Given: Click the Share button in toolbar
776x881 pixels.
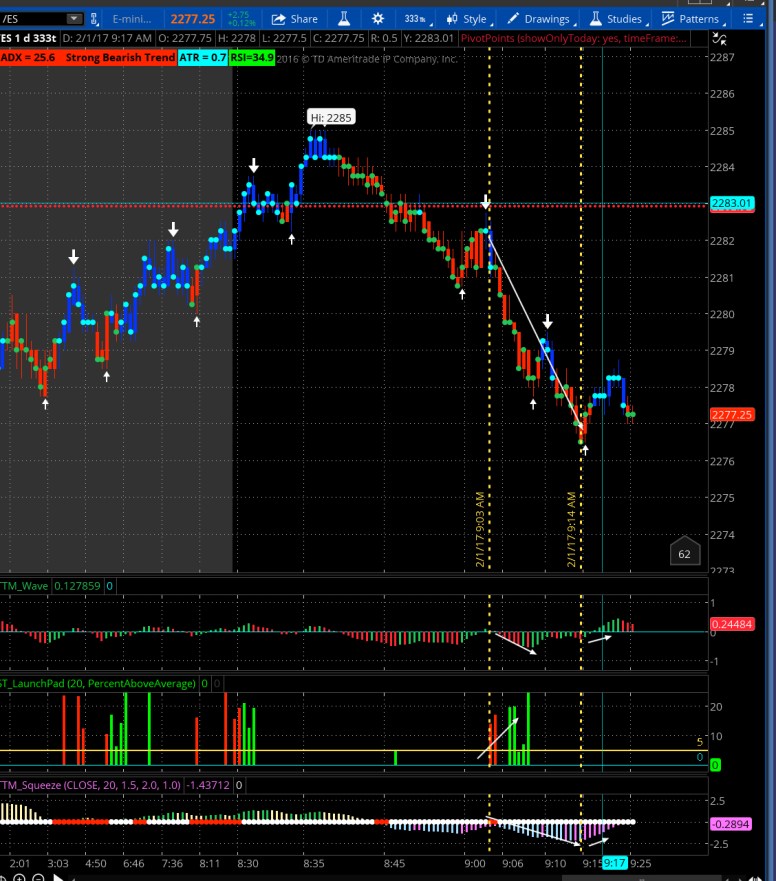Looking at the screenshot, I should (x=294, y=18).
